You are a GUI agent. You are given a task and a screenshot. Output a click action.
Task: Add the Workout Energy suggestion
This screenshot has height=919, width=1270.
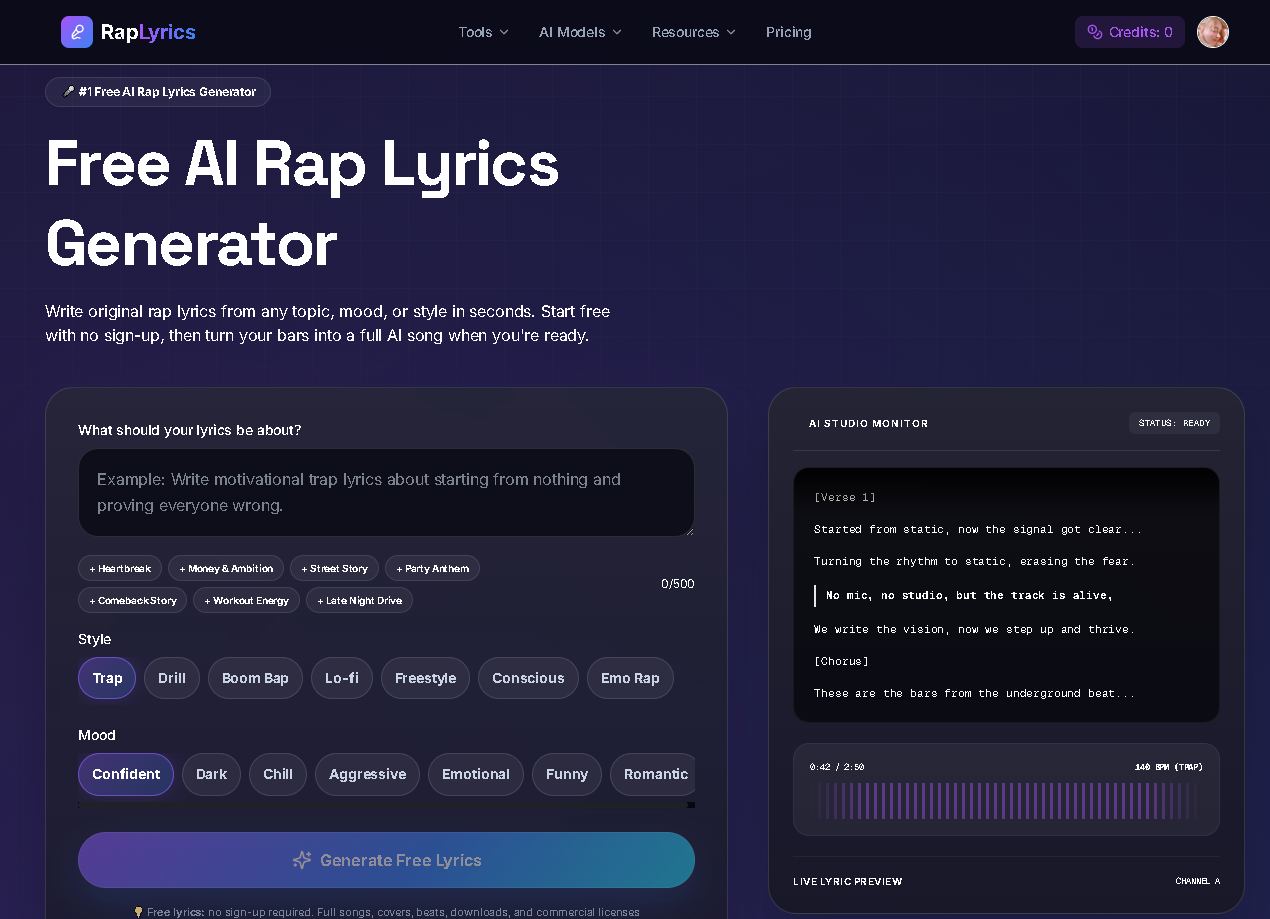coord(246,600)
